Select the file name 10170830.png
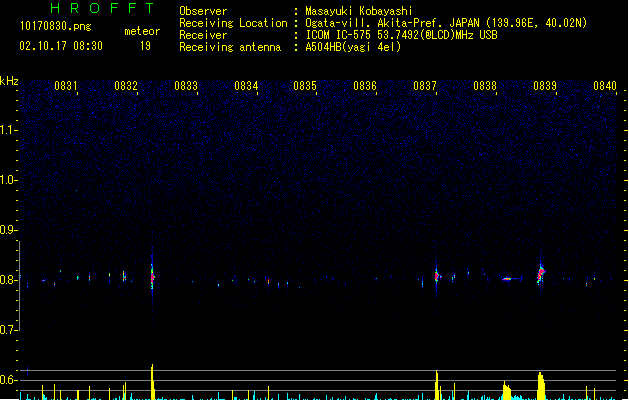The height and width of the screenshot is (400, 629). (56, 26)
